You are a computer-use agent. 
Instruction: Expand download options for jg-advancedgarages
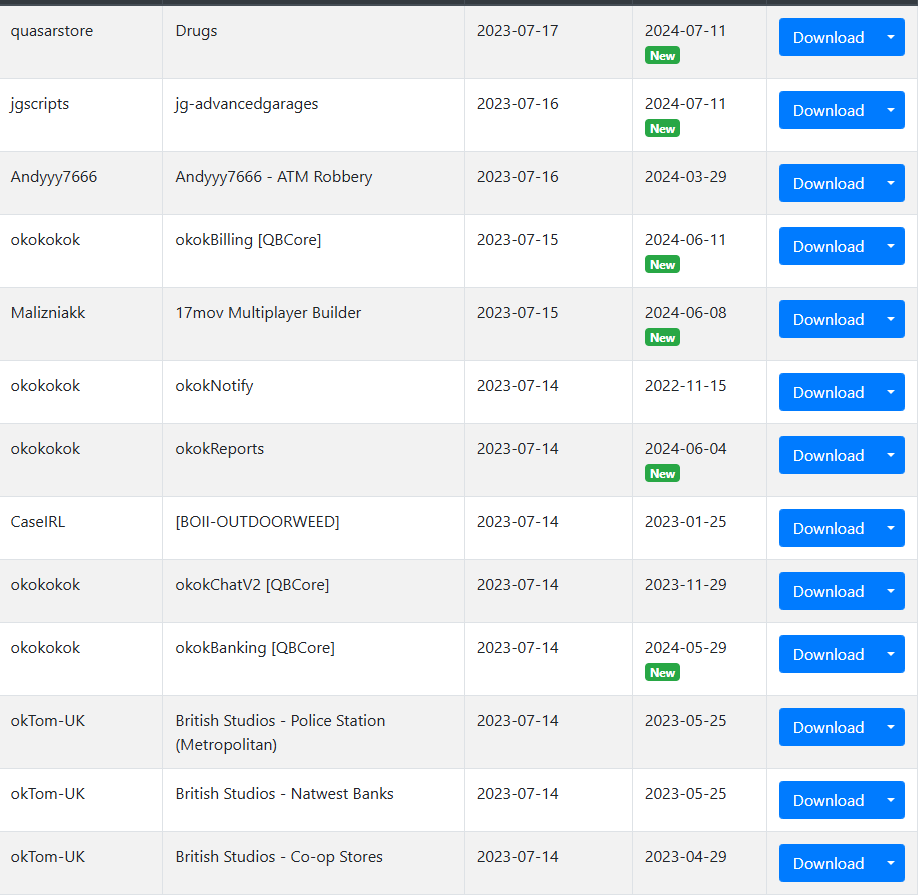point(891,110)
